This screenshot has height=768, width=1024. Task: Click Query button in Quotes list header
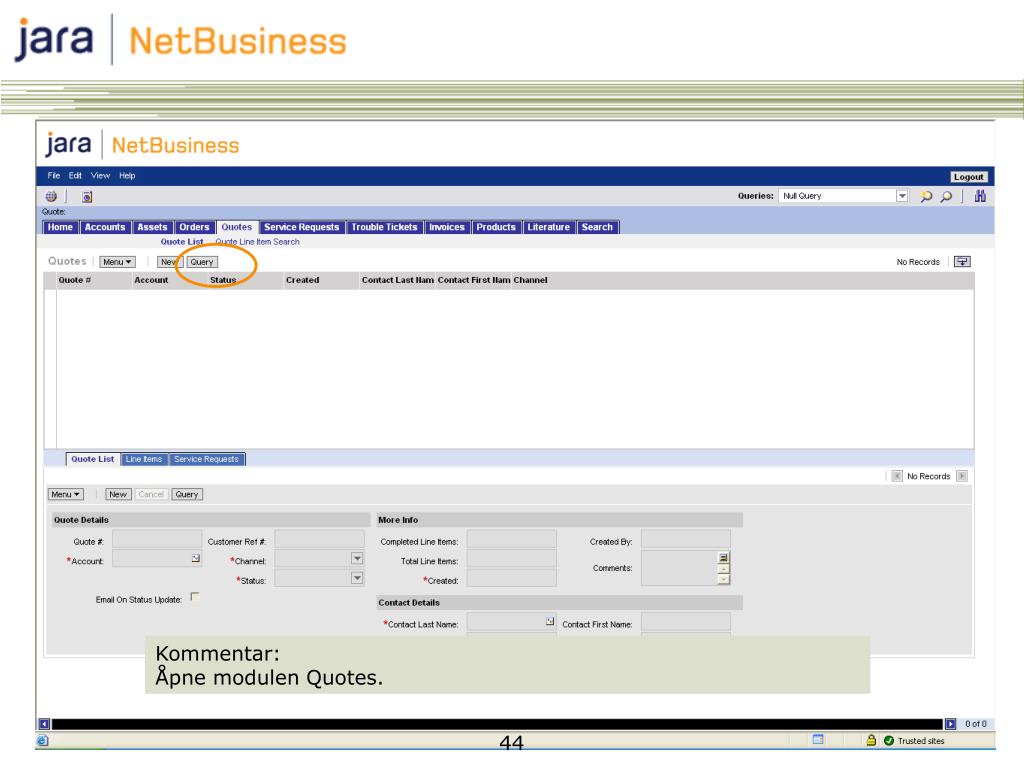pos(202,262)
